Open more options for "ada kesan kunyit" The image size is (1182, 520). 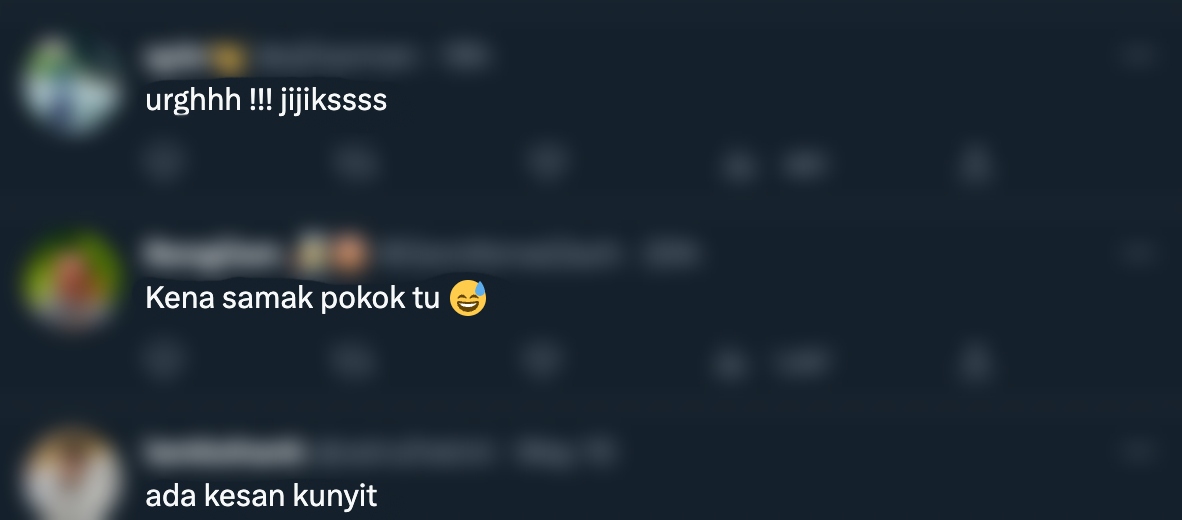coord(1138,451)
